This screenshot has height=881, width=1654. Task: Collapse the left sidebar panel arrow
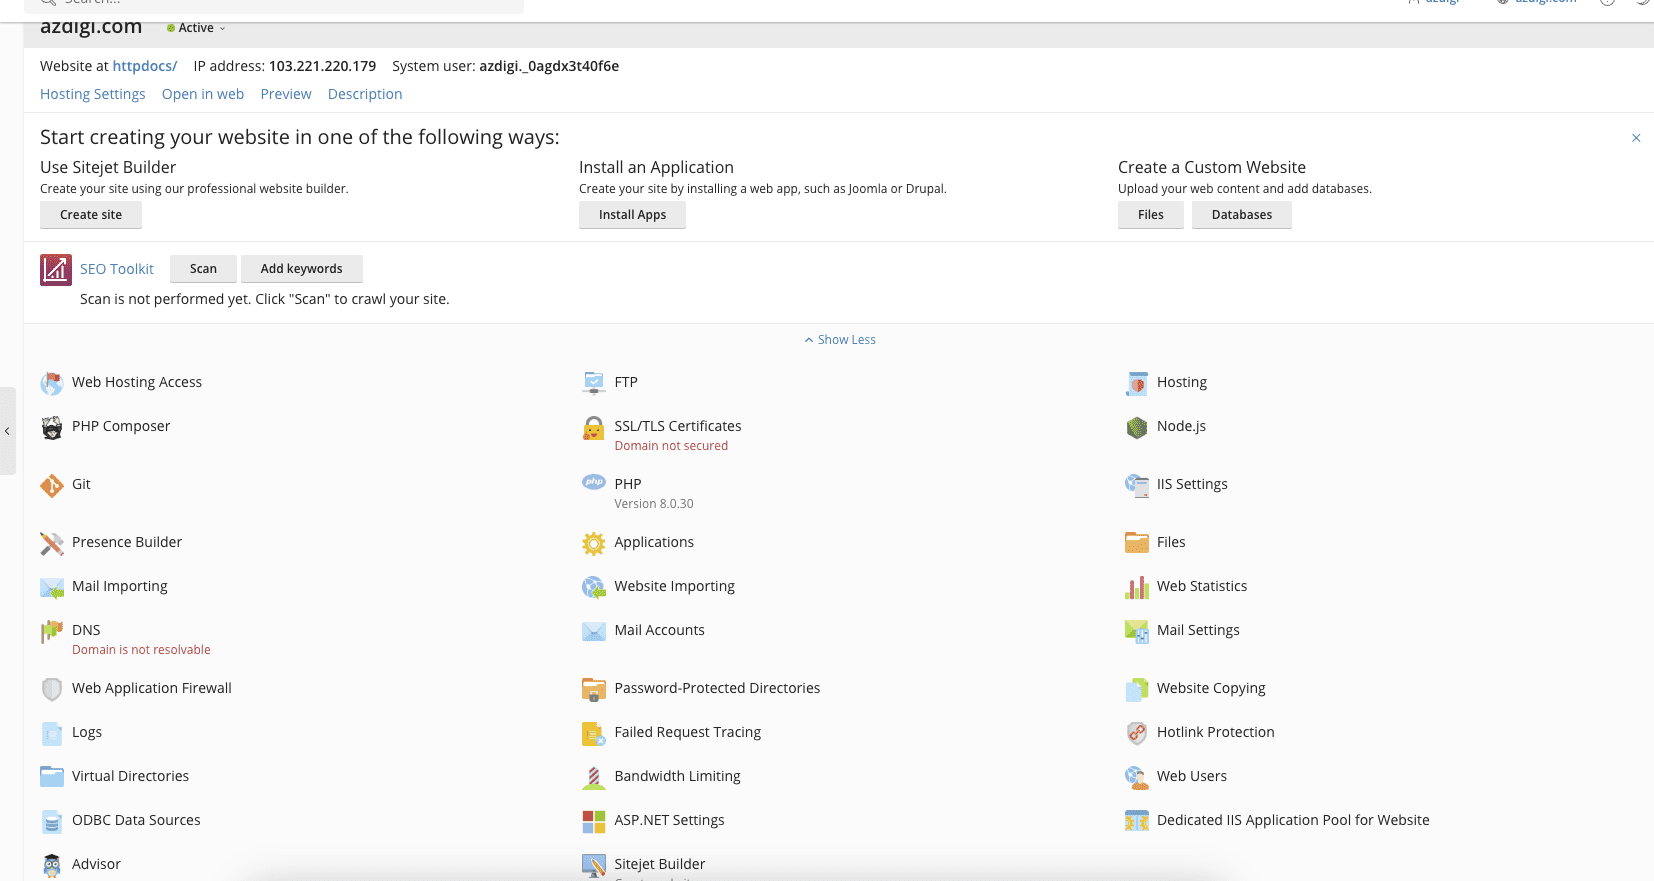pyautogui.click(x=7, y=431)
